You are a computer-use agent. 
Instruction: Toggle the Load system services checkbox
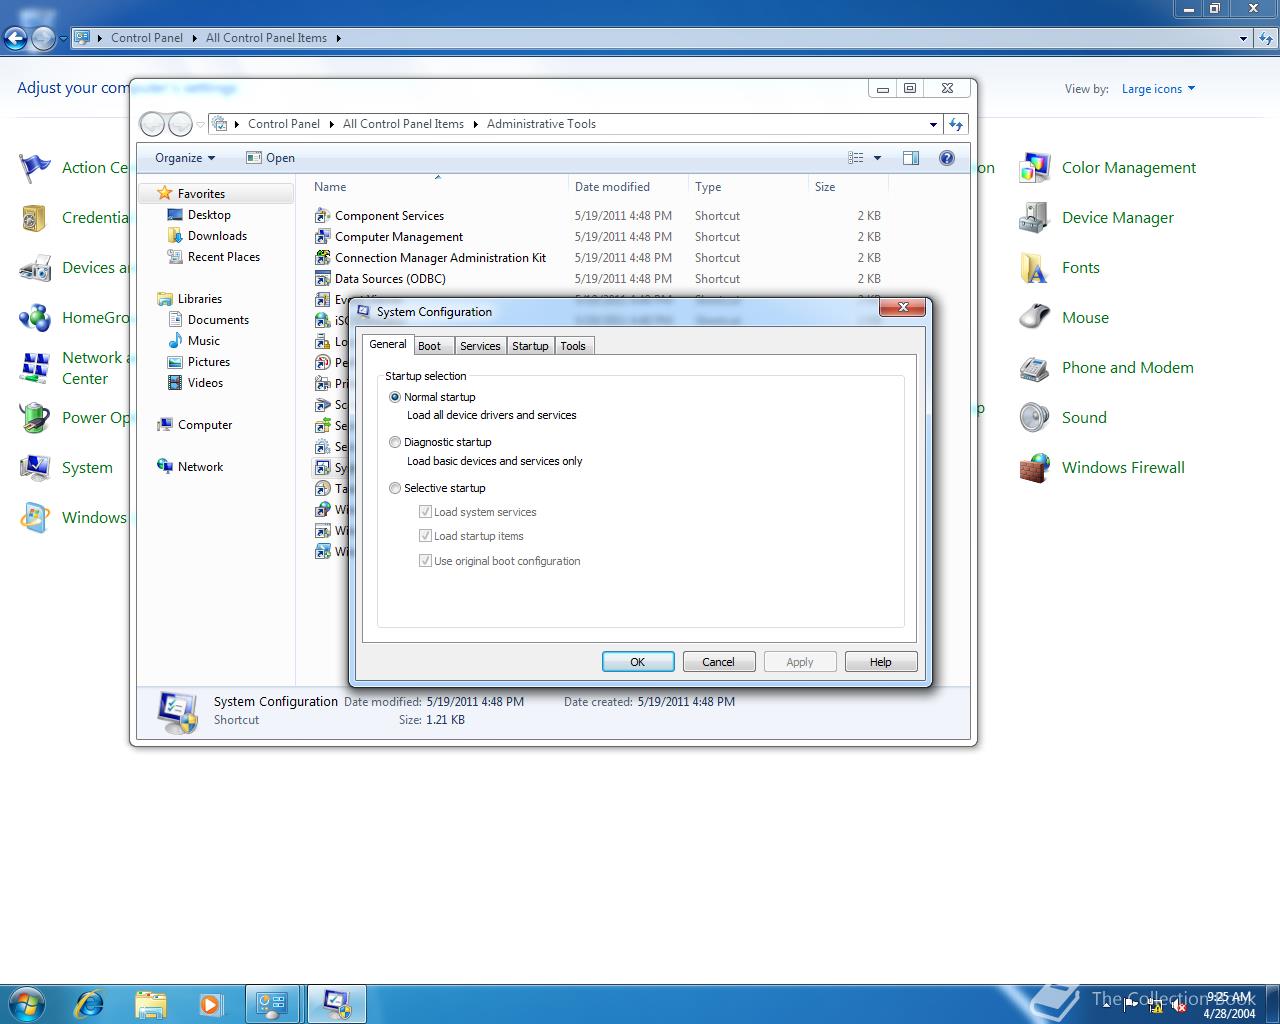pyautogui.click(x=425, y=512)
